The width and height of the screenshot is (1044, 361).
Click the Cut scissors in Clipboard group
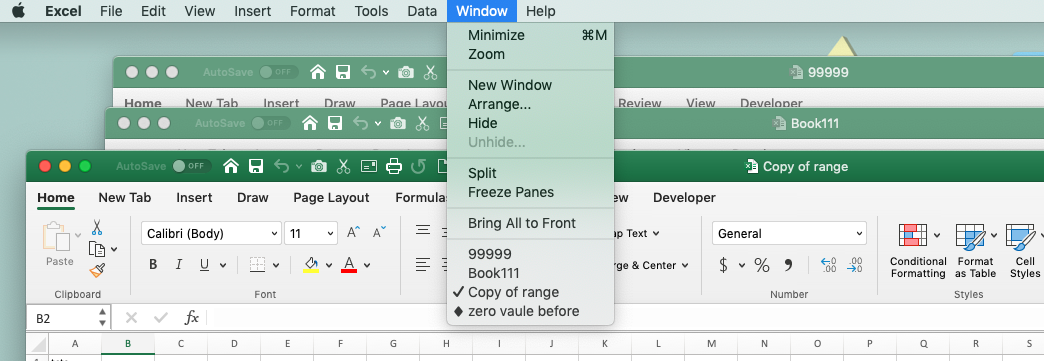[97, 228]
